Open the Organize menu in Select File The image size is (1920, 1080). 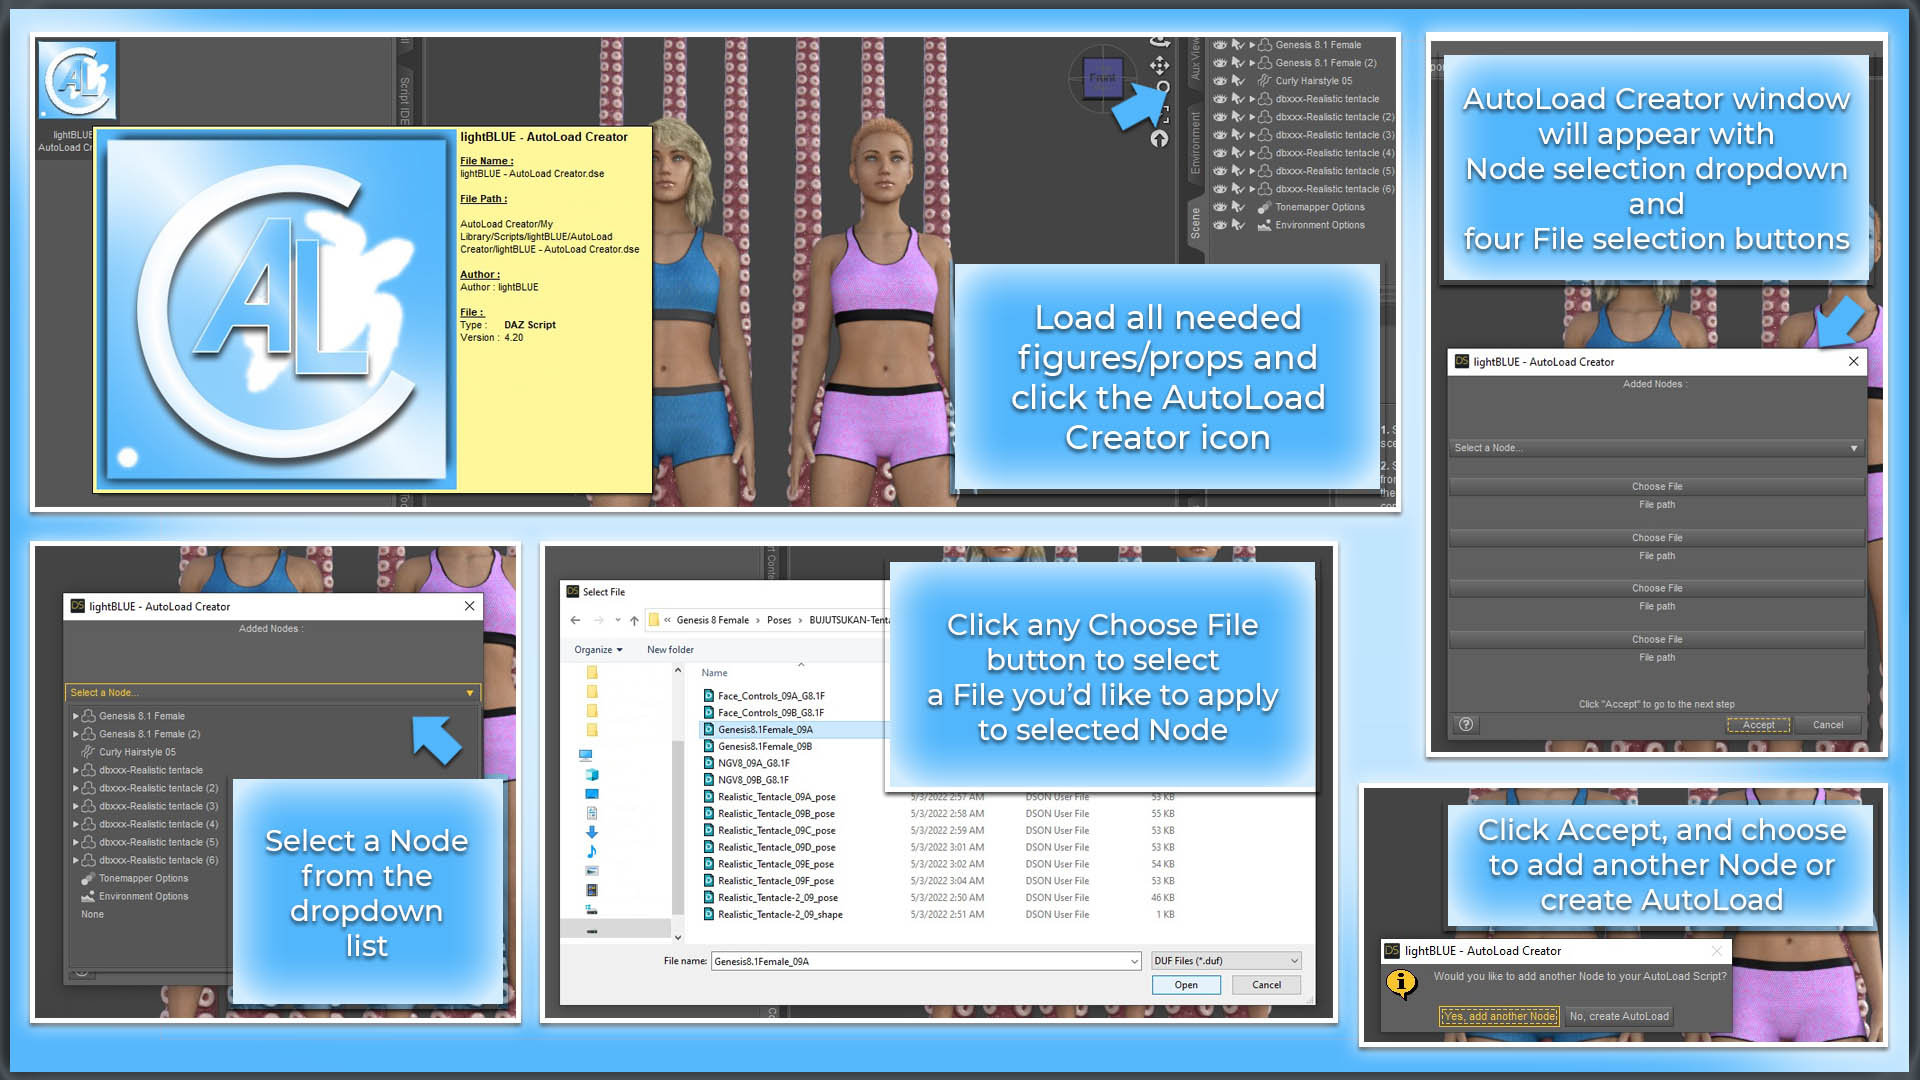[598, 650]
